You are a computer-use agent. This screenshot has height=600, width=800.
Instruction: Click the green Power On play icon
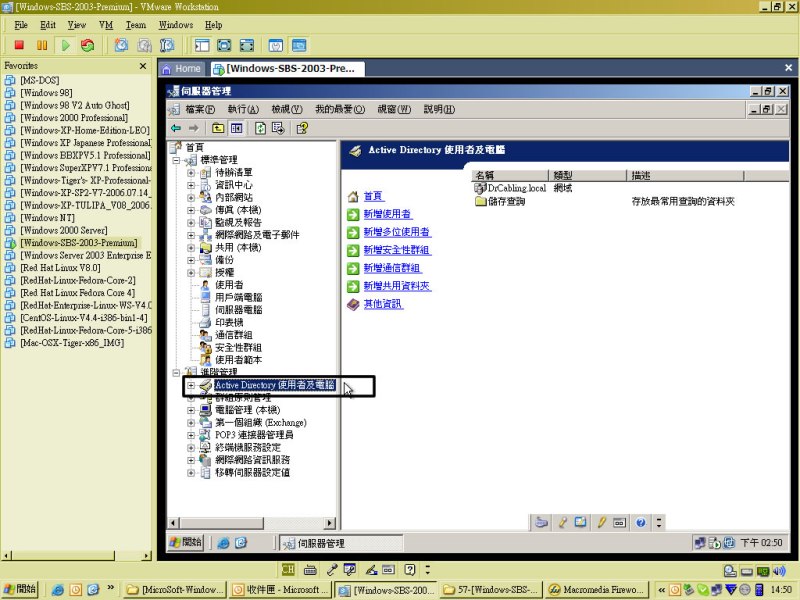point(65,45)
